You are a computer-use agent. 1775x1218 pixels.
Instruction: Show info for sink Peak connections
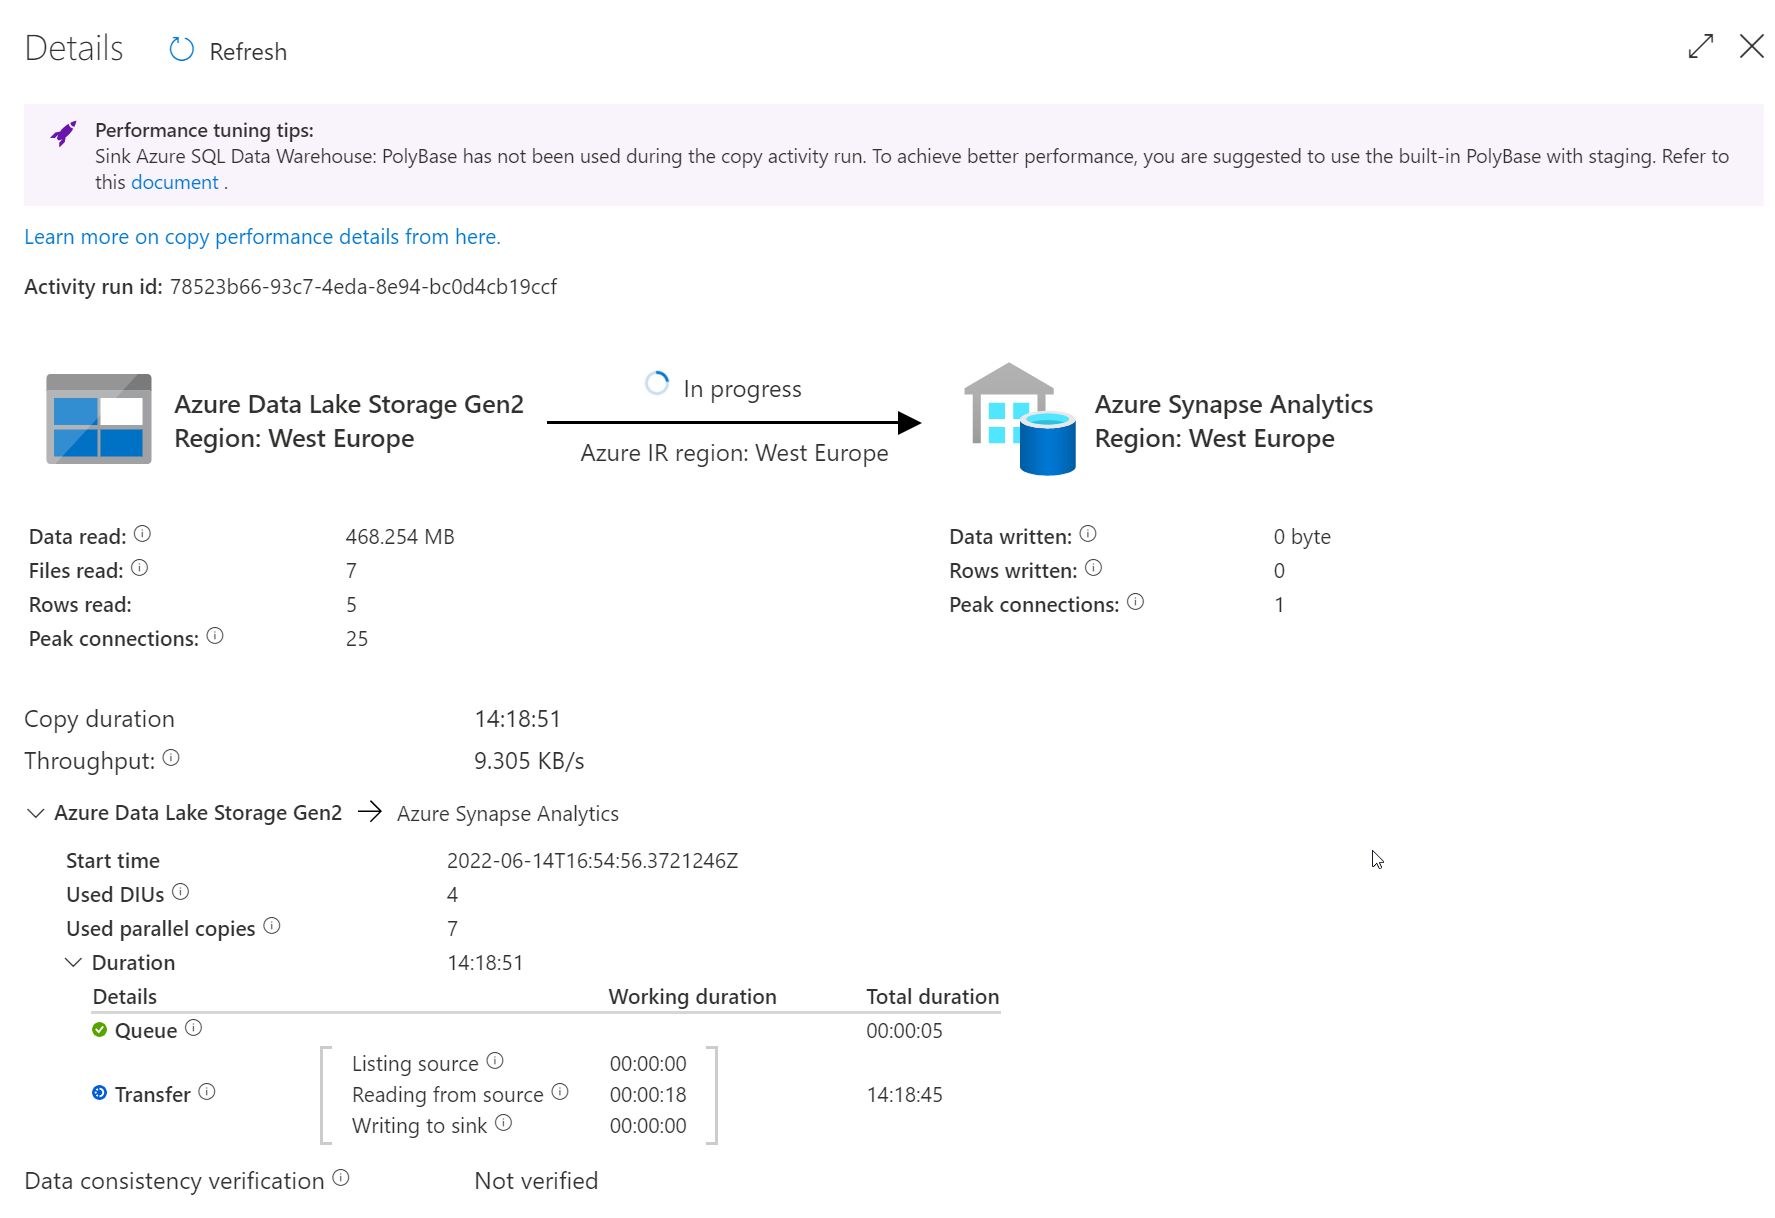[x=1135, y=602]
